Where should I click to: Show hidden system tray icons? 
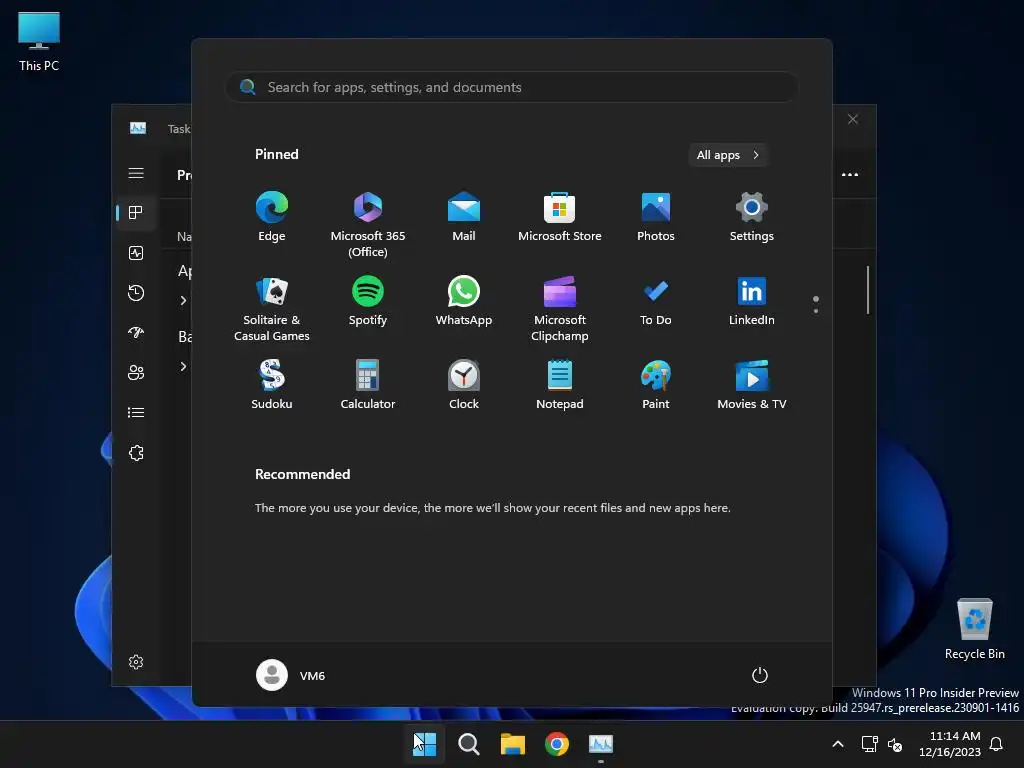coord(838,744)
